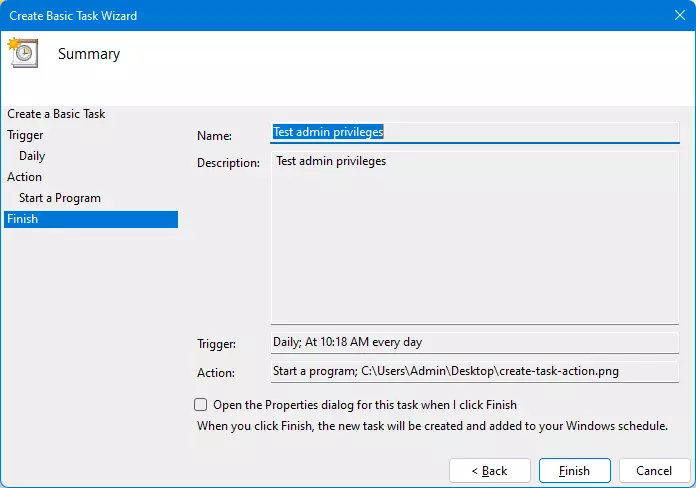Click the Name: label
The width and height of the screenshot is (696, 488).
coord(214,135)
